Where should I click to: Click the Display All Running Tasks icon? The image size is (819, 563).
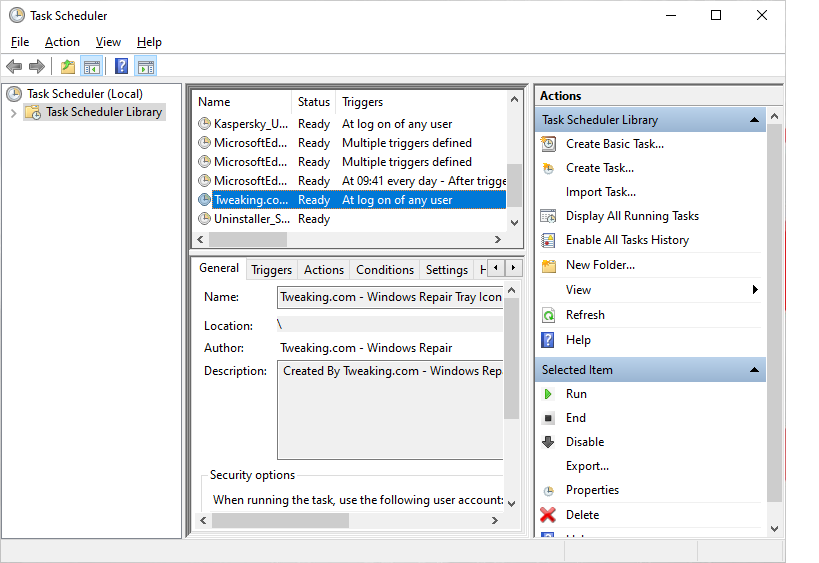point(548,216)
